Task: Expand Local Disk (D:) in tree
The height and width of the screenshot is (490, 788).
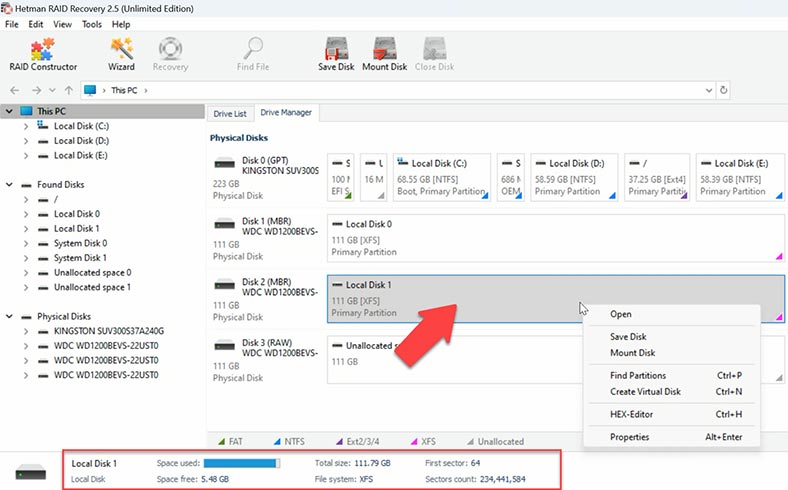Action: tap(26, 141)
